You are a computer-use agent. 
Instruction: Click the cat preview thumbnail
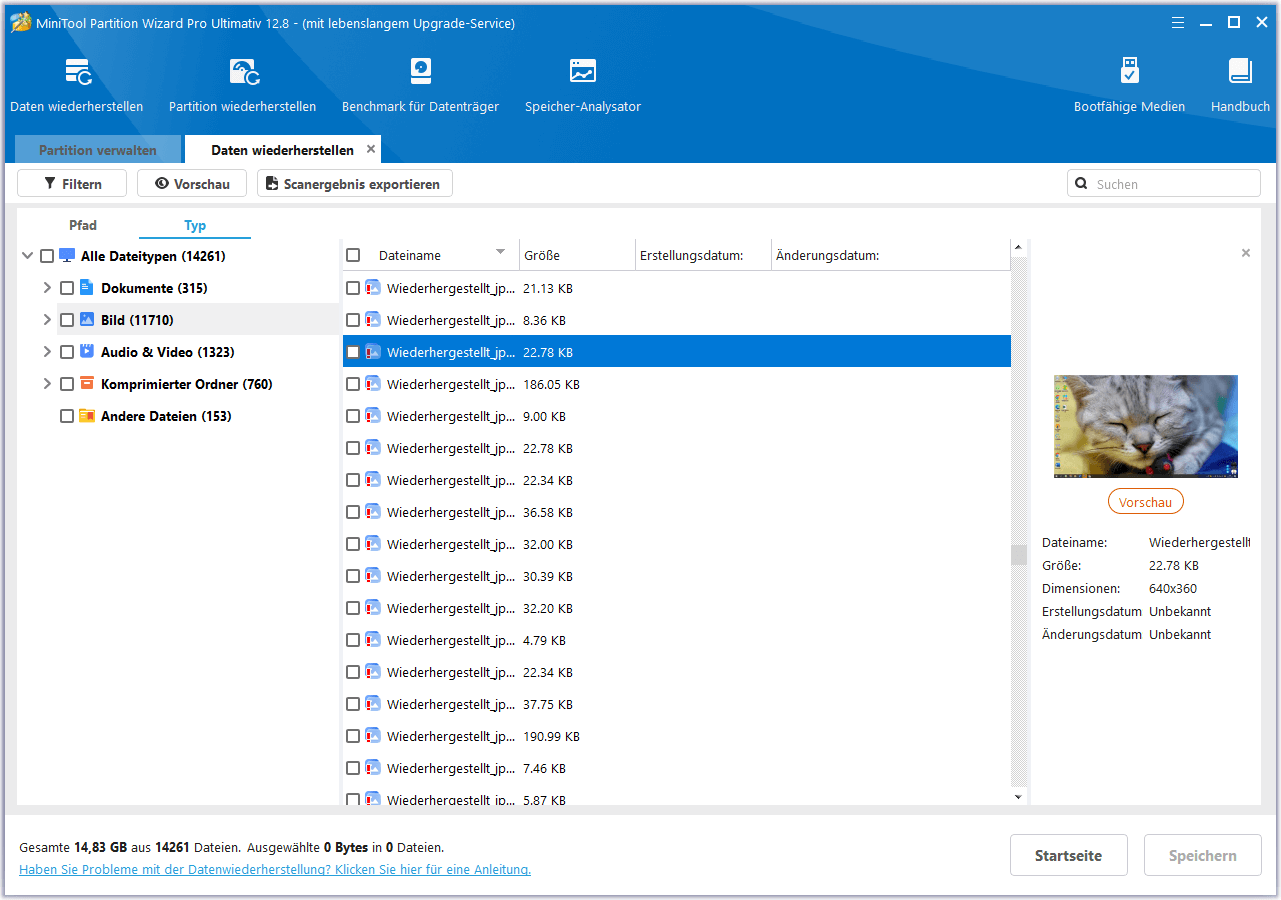(x=1146, y=427)
